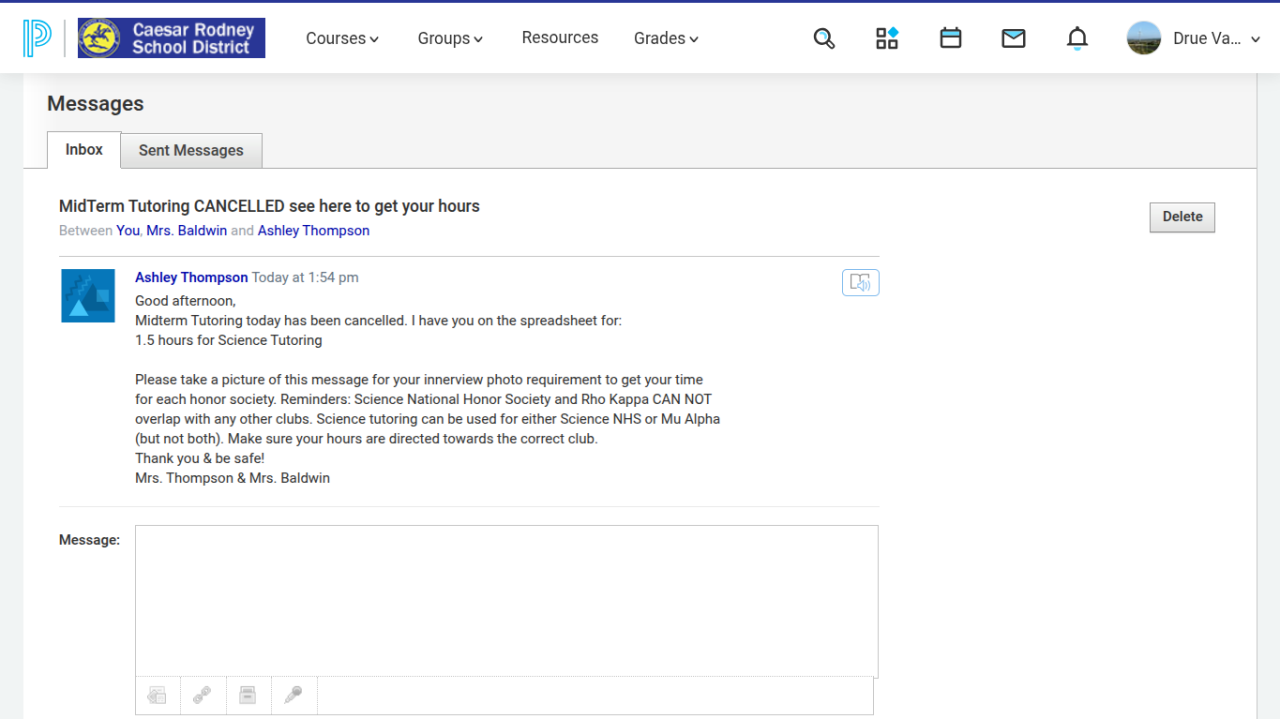Viewport: 1280px width, 719px height.
Task: Click the Schoology search magnifier icon
Action: (x=824, y=39)
